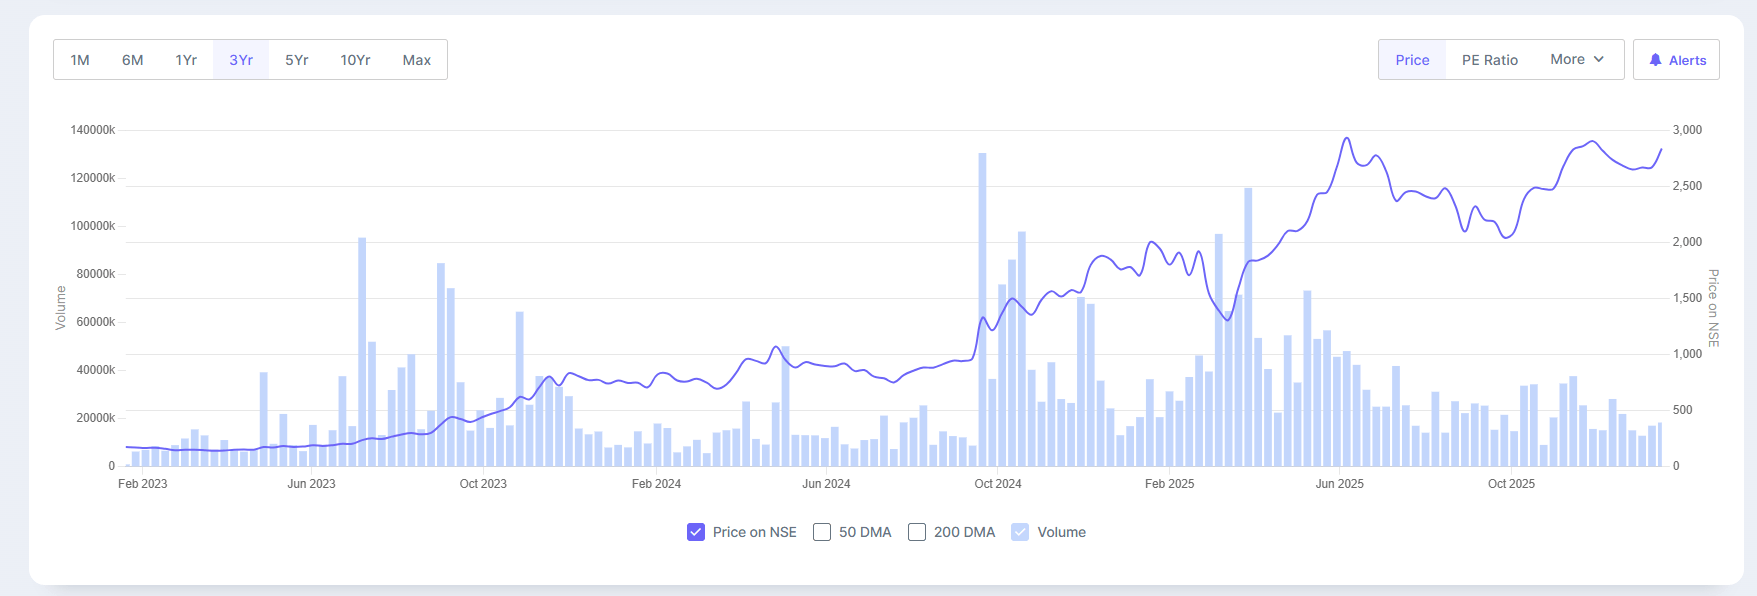Image resolution: width=1757 pixels, height=596 pixels.
Task: Open the More options menu
Action: pyautogui.click(x=1567, y=60)
